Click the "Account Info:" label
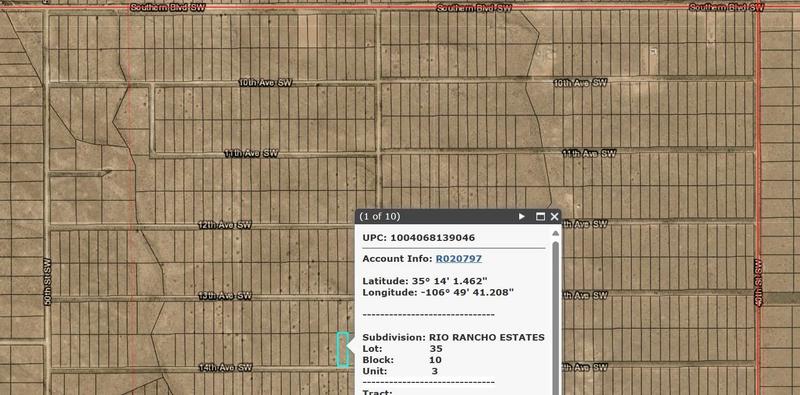Viewport: 800px width, 395px height. click(x=397, y=259)
